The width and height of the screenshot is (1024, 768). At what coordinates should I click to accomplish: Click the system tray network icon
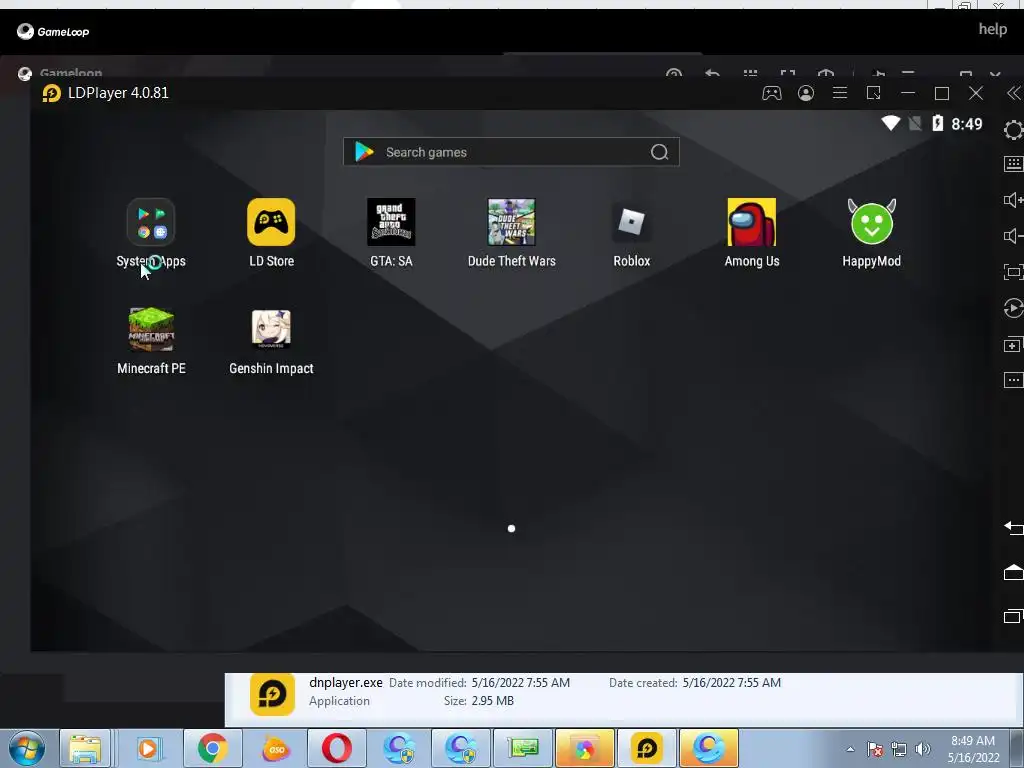click(899, 749)
